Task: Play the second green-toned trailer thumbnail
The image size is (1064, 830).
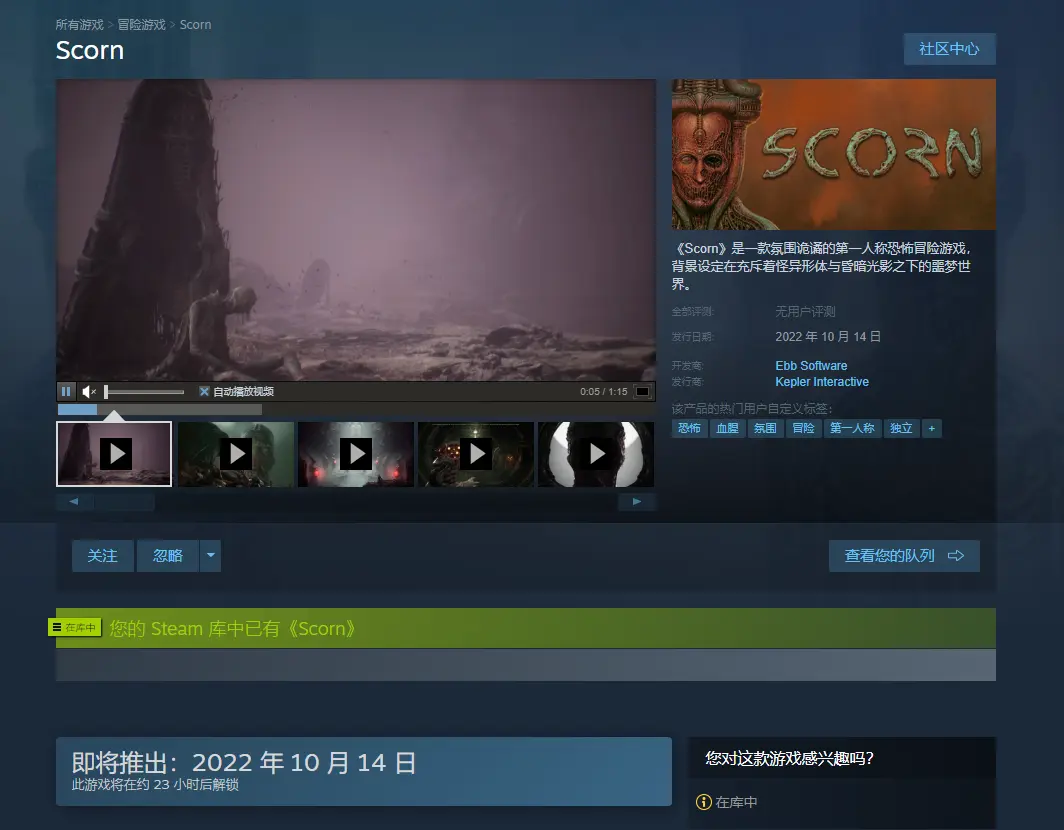Action: pos(236,454)
